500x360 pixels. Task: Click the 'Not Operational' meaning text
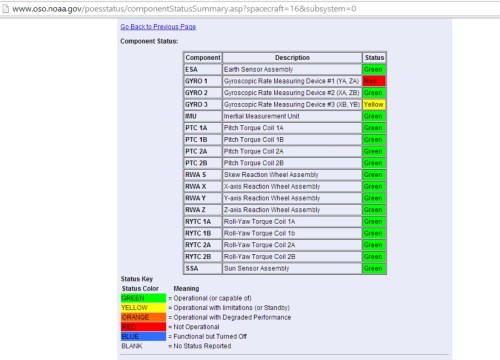click(x=196, y=327)
